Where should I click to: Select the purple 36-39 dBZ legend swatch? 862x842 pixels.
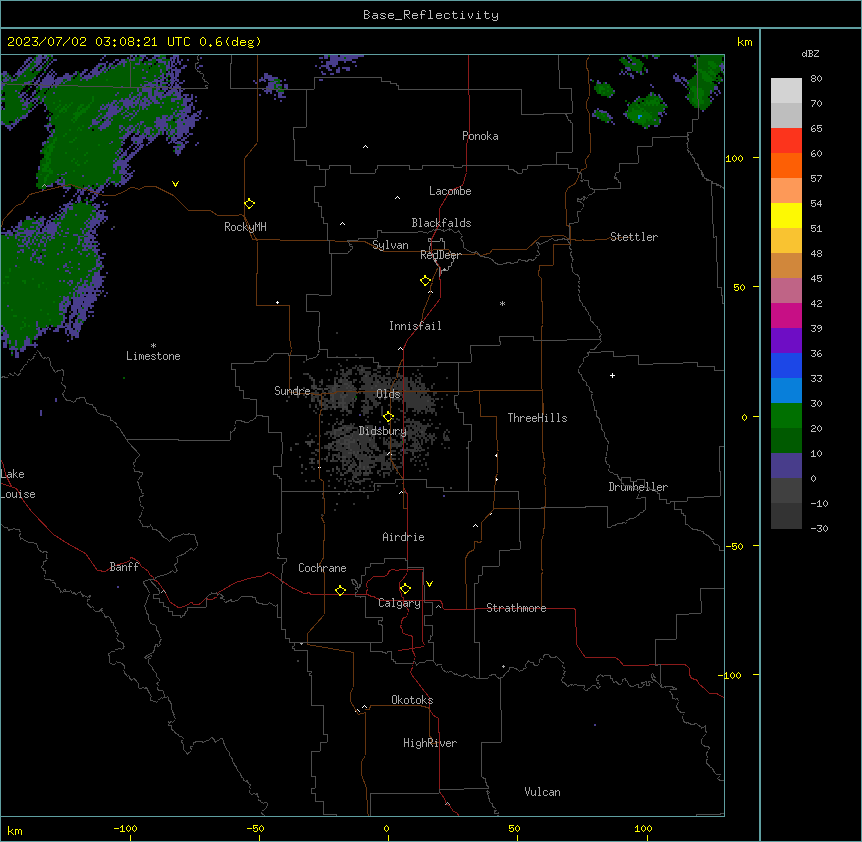click(x=786, y=340)
